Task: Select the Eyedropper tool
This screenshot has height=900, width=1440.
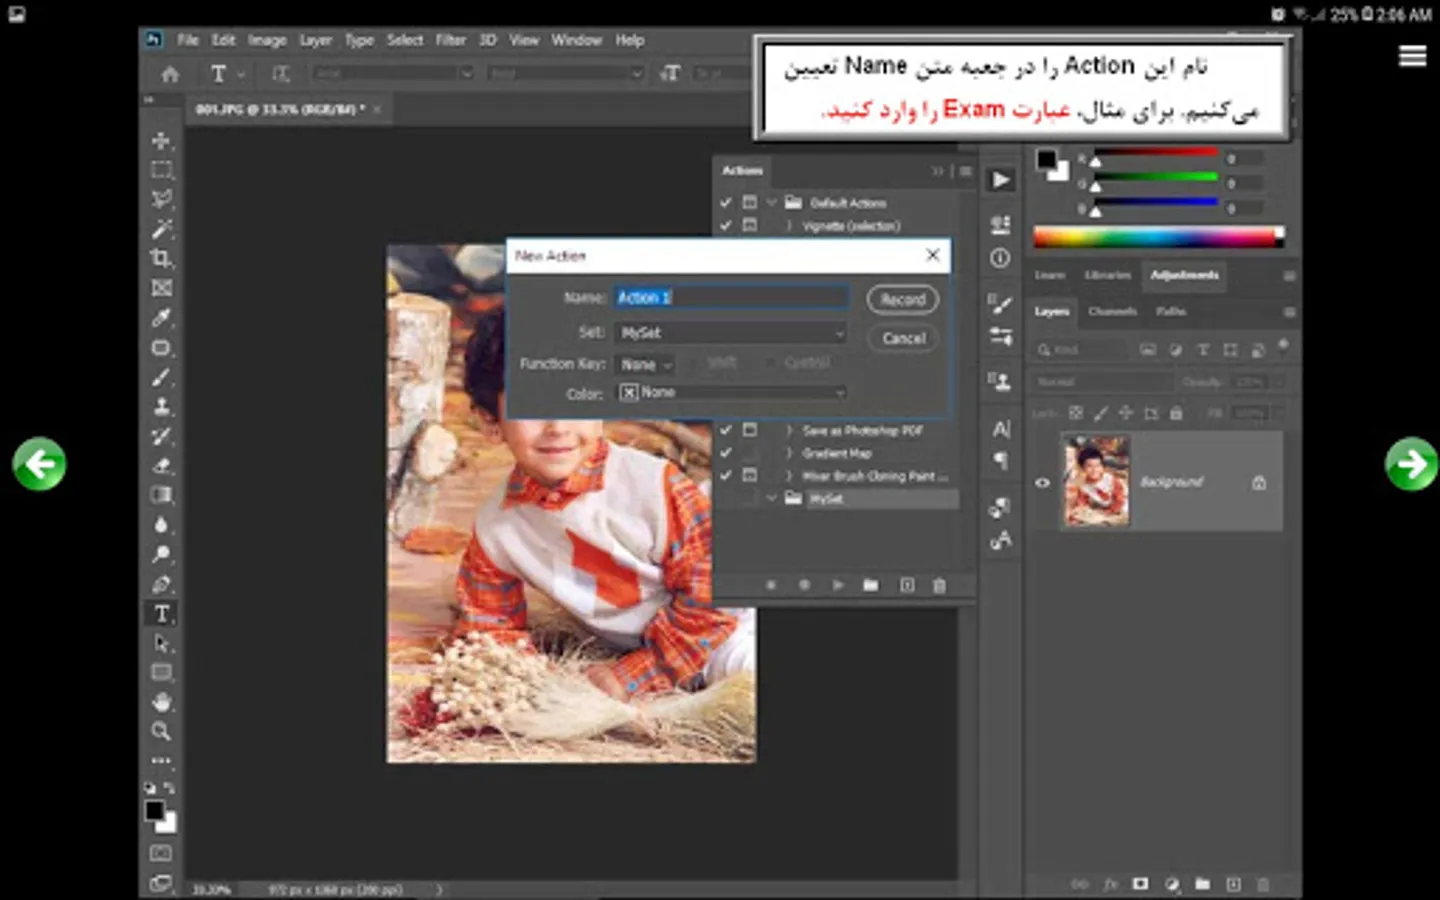Action: pyautogui.click(x=161, y=318)
